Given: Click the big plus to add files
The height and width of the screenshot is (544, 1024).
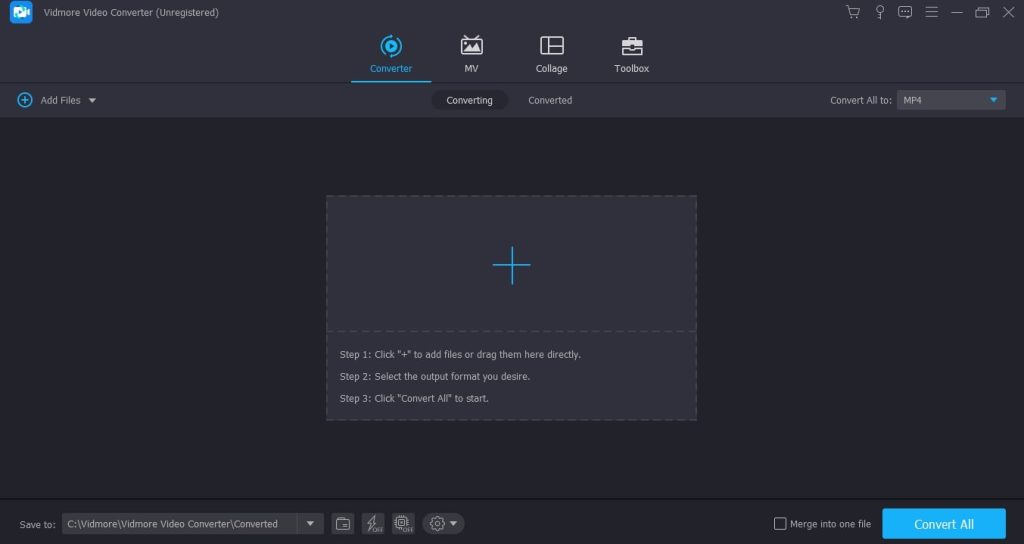Looking at the screenshot, I should point(511,265).
